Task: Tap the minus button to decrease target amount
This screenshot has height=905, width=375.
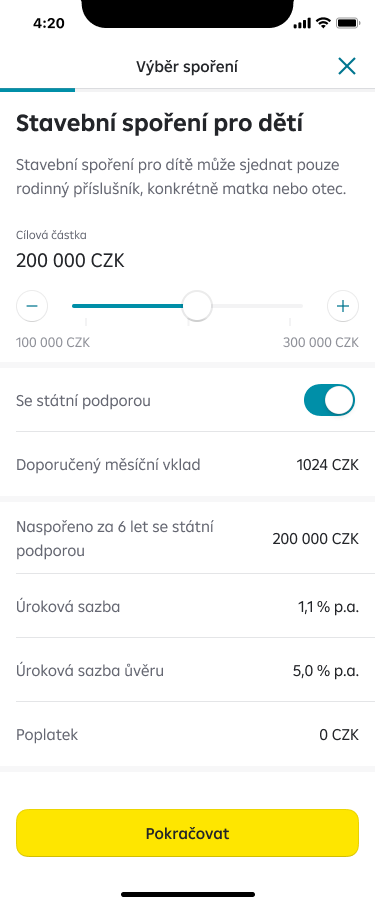Action: point(32,306)
